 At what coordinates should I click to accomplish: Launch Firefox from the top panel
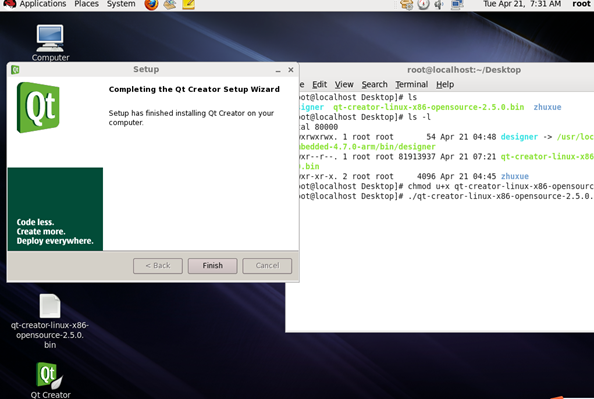tap(151, 5)
